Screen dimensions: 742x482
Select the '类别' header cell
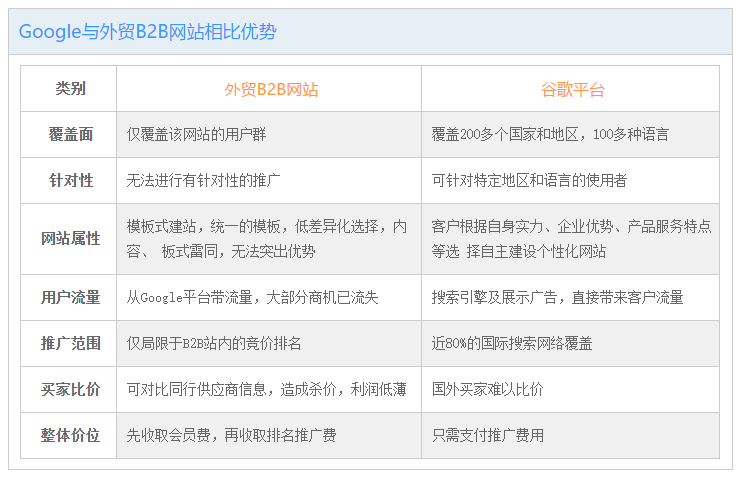[x=70, y=88]
